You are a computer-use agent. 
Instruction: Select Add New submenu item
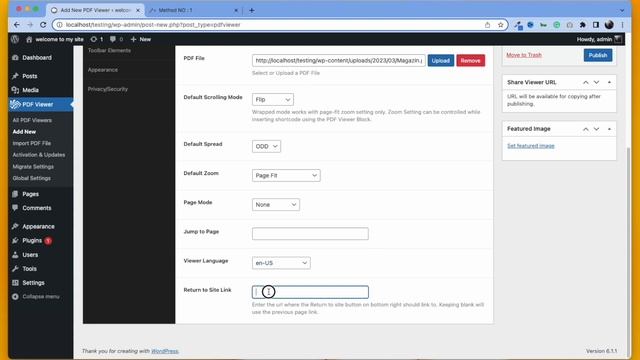click(x=24, y=132)
